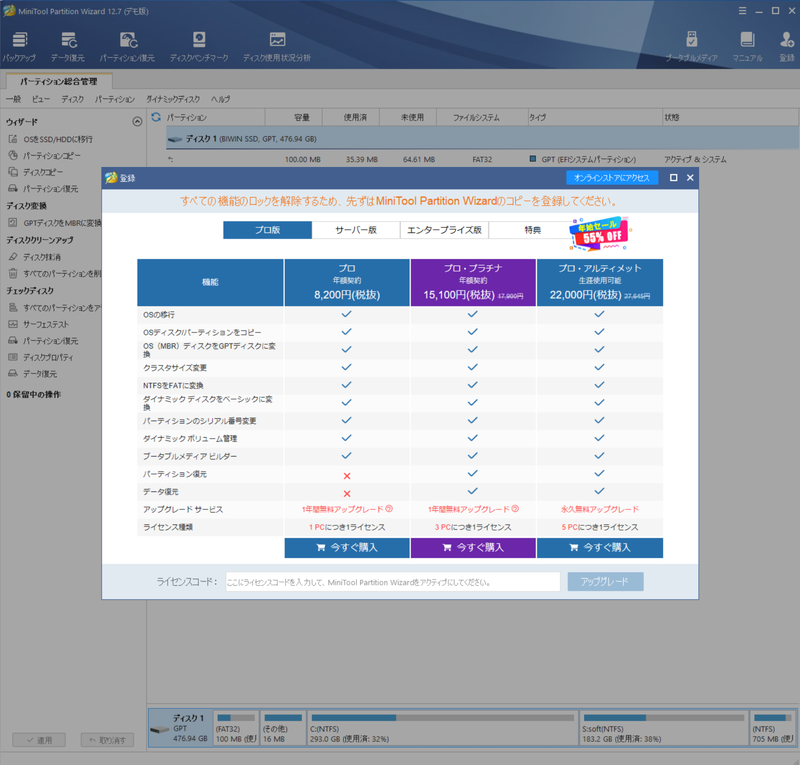Open the 特典 tab in the dialog
The height and width of the screenshot is (765, 800).
click(533, 230)
